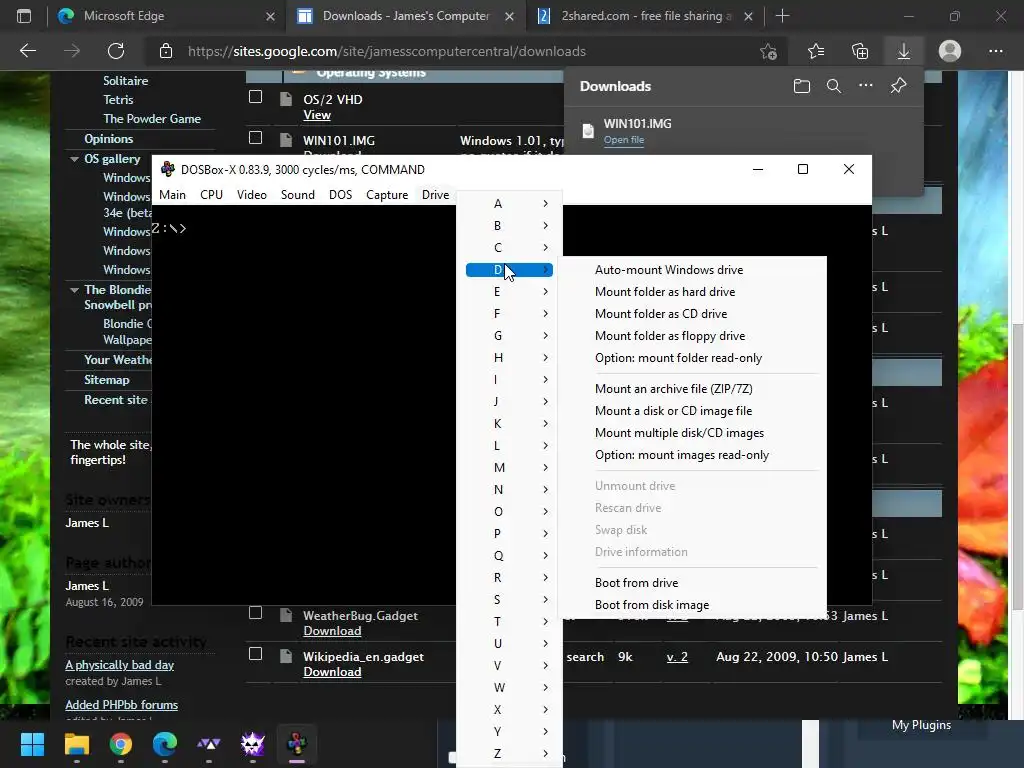Viewport: 1024px width, 768px height.
Task: Open the Capture menu
Action: [x=387, y=195]
